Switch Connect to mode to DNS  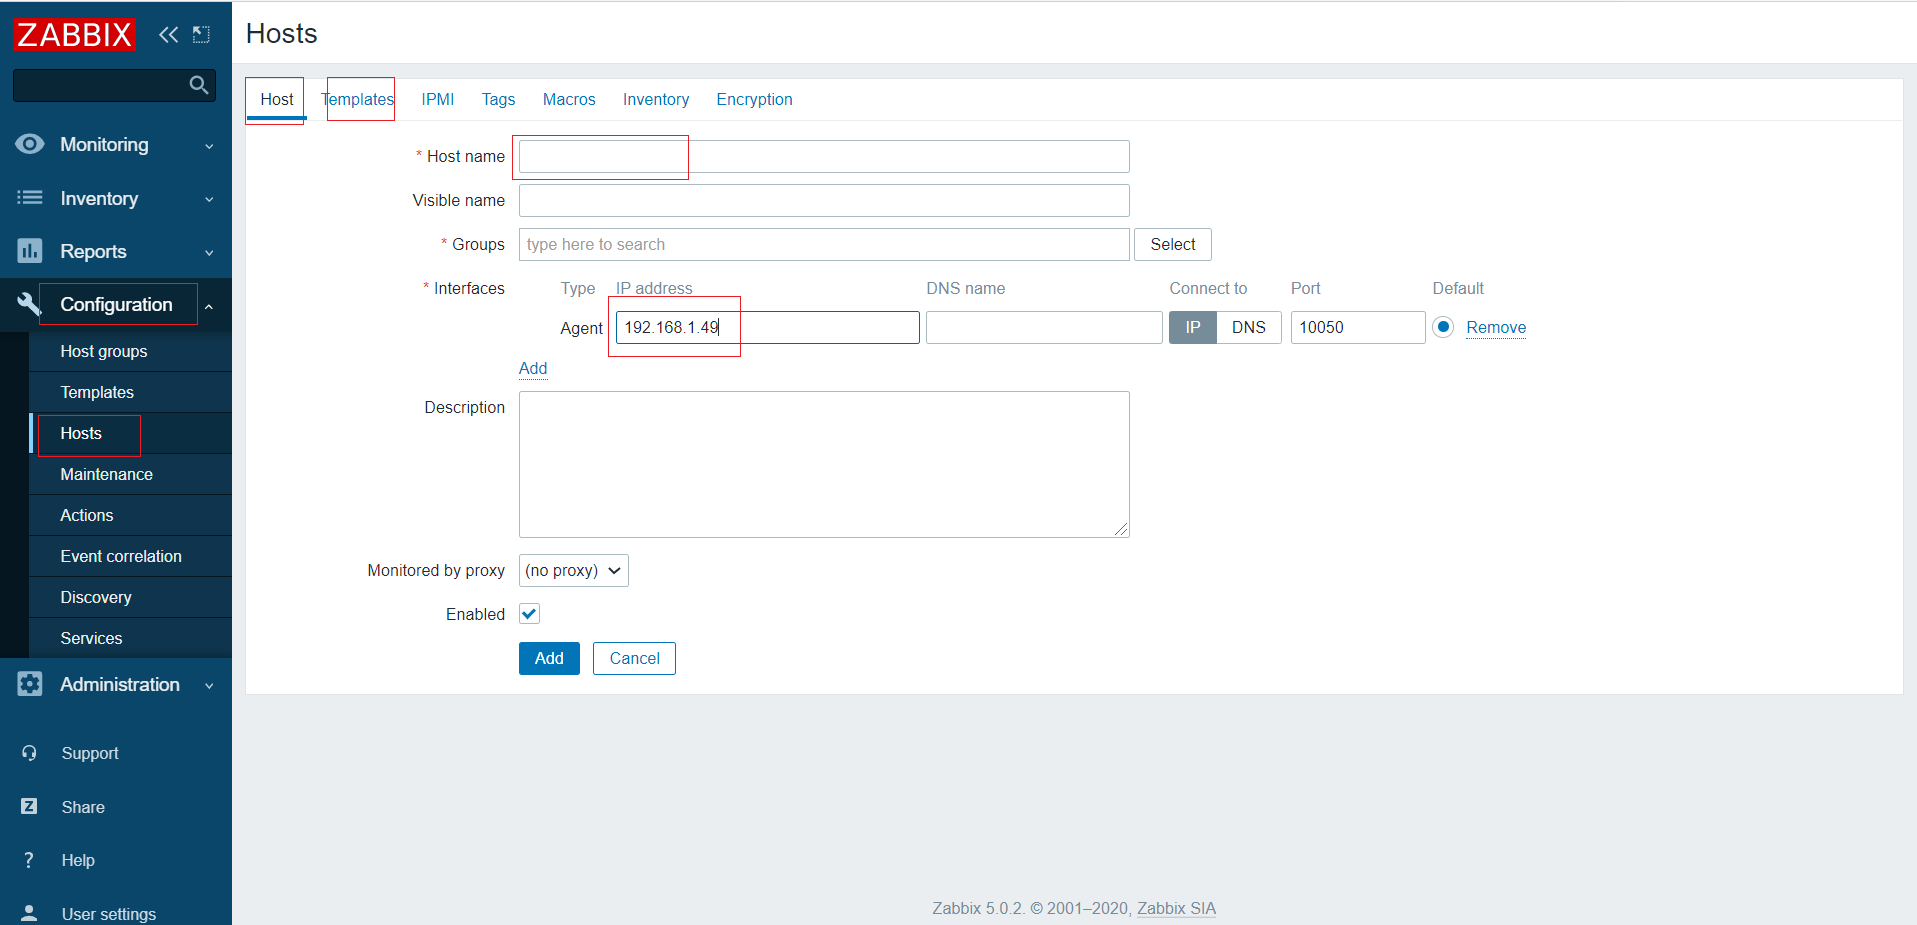[1248, 327]
